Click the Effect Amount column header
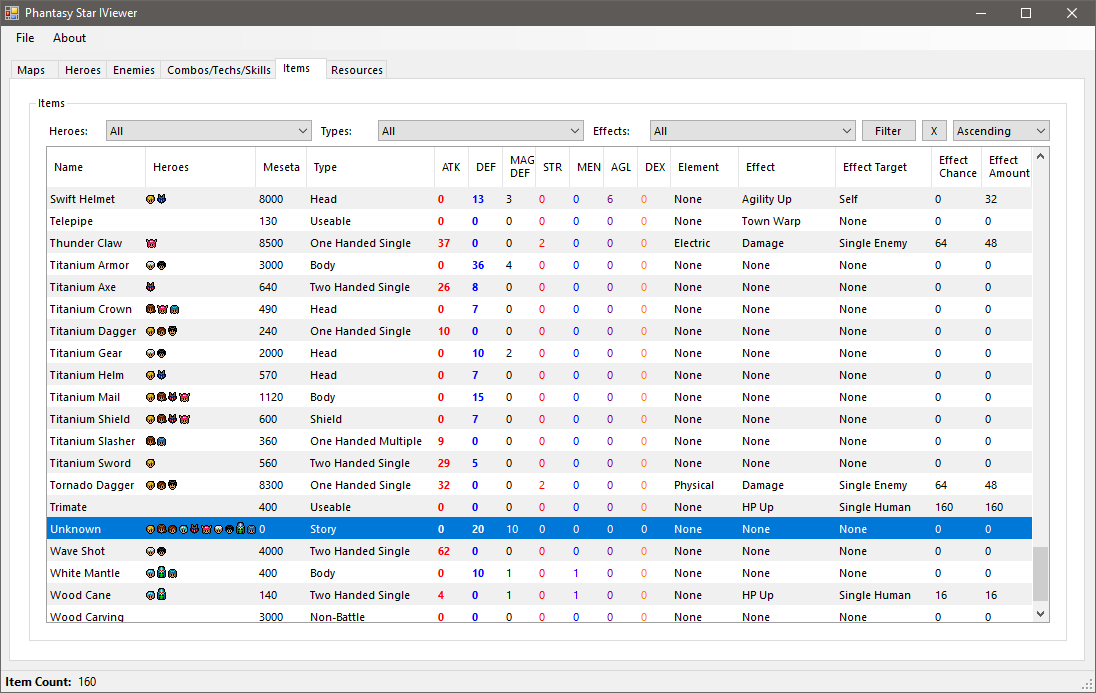This screenshot has height=693, width=1096. tap(1007, 167)
